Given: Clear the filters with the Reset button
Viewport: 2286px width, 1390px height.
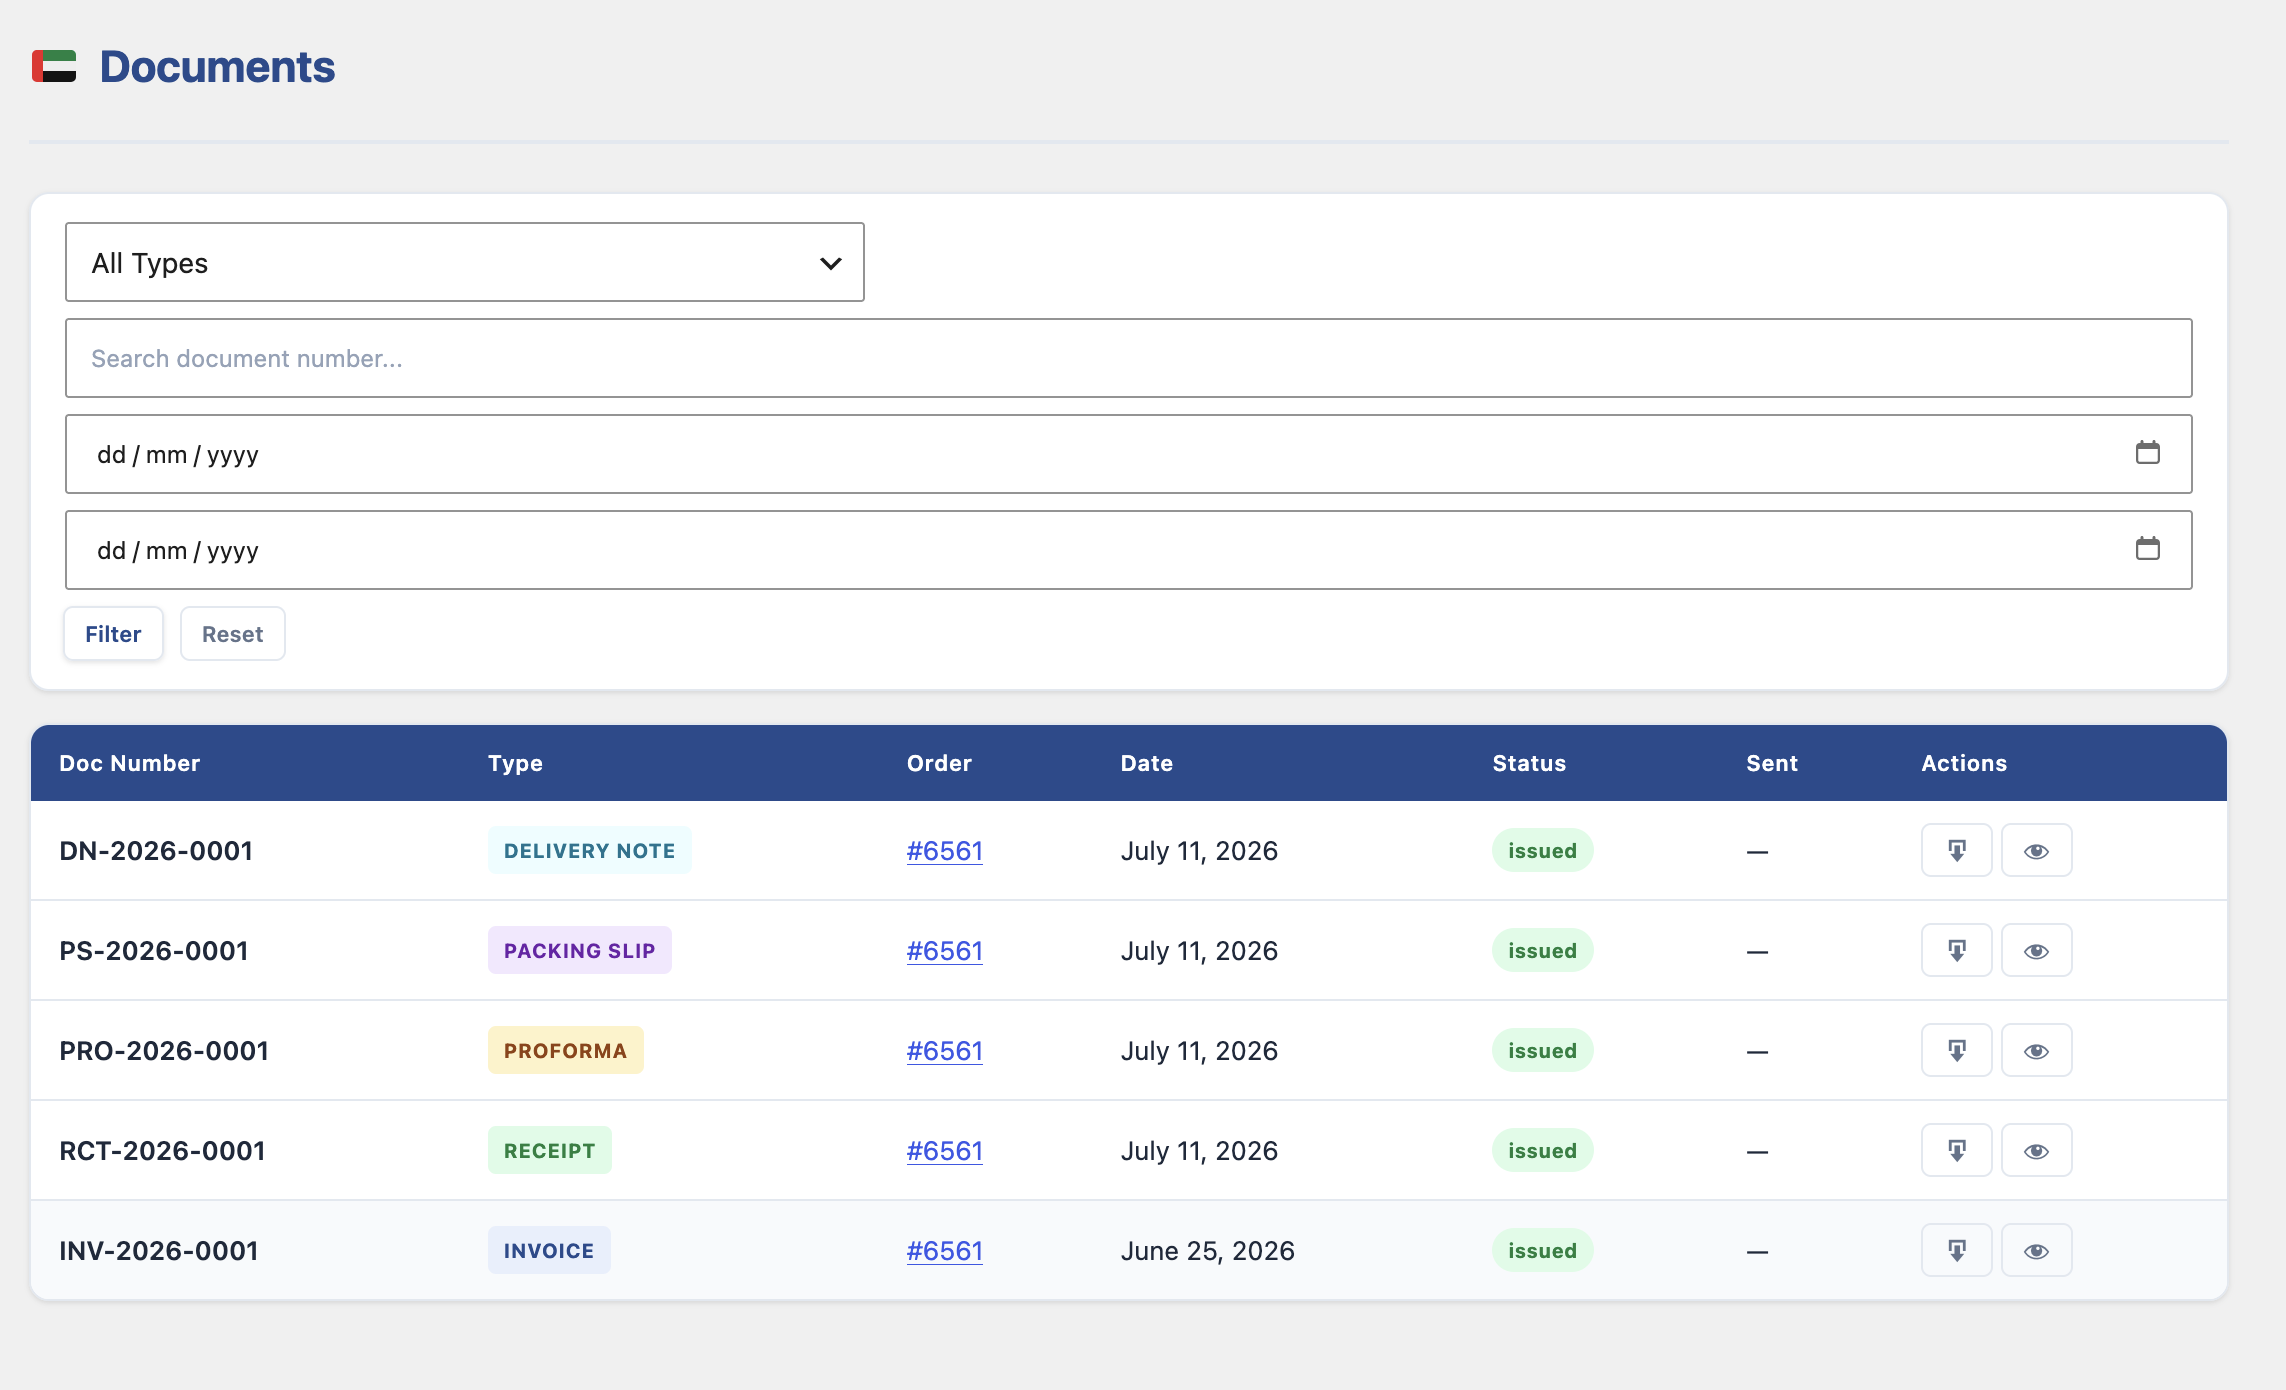Looking at the screenshot, I should coord(232,634).
